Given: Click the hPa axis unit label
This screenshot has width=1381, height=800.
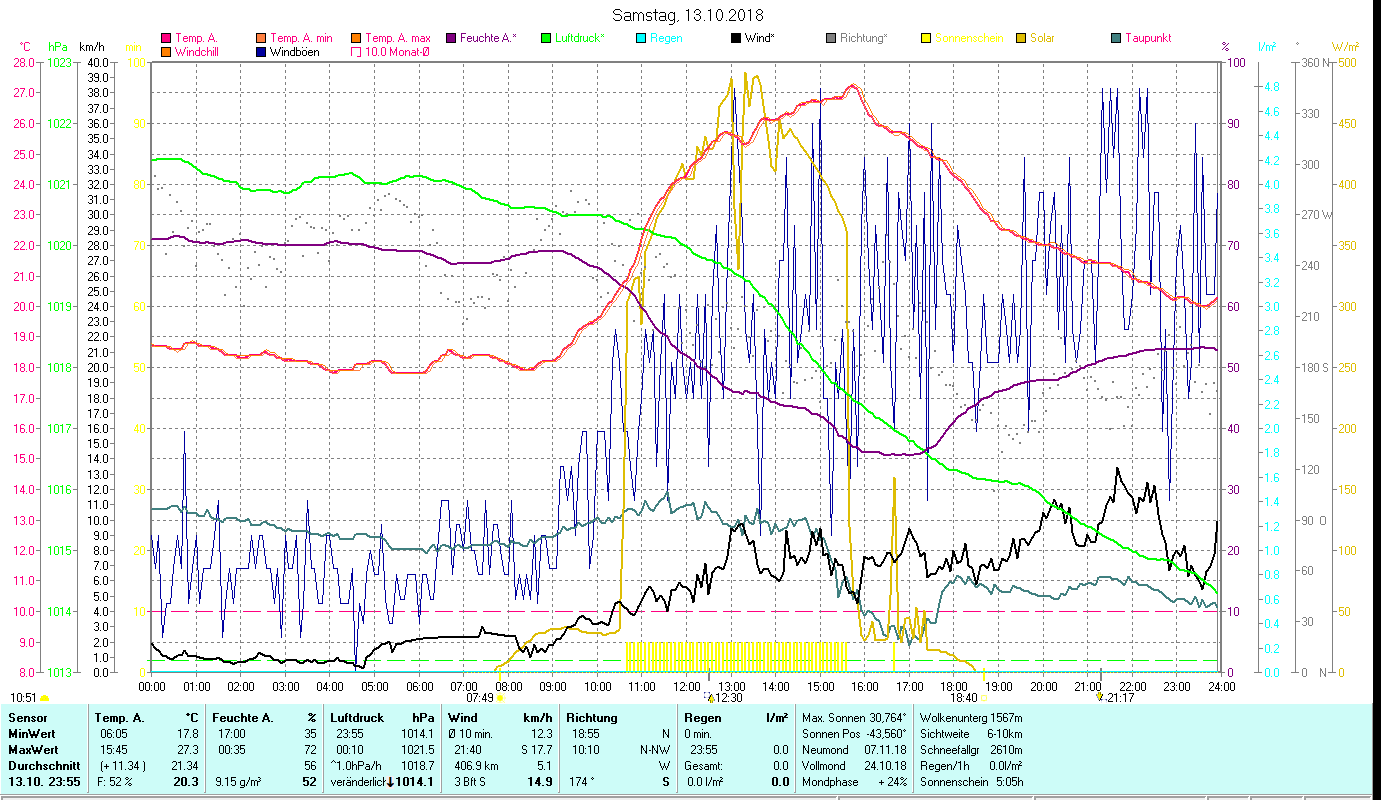Looking at the screenshot, I should pos(58,47).
